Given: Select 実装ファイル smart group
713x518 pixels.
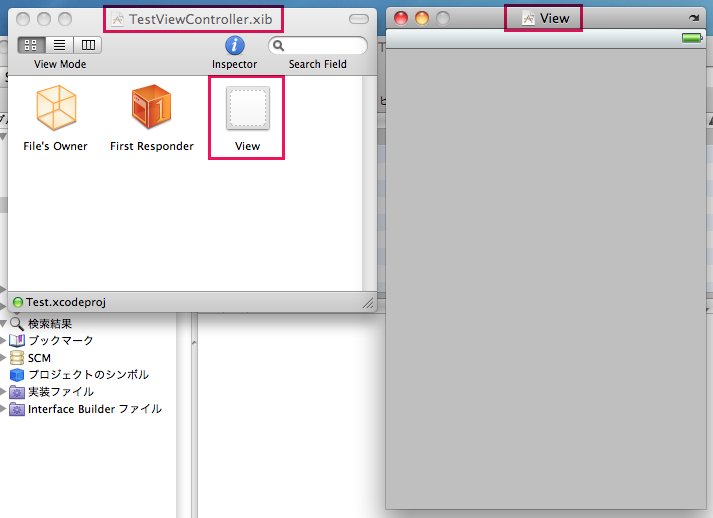Looking at the screenshot, I should [61, 392].
